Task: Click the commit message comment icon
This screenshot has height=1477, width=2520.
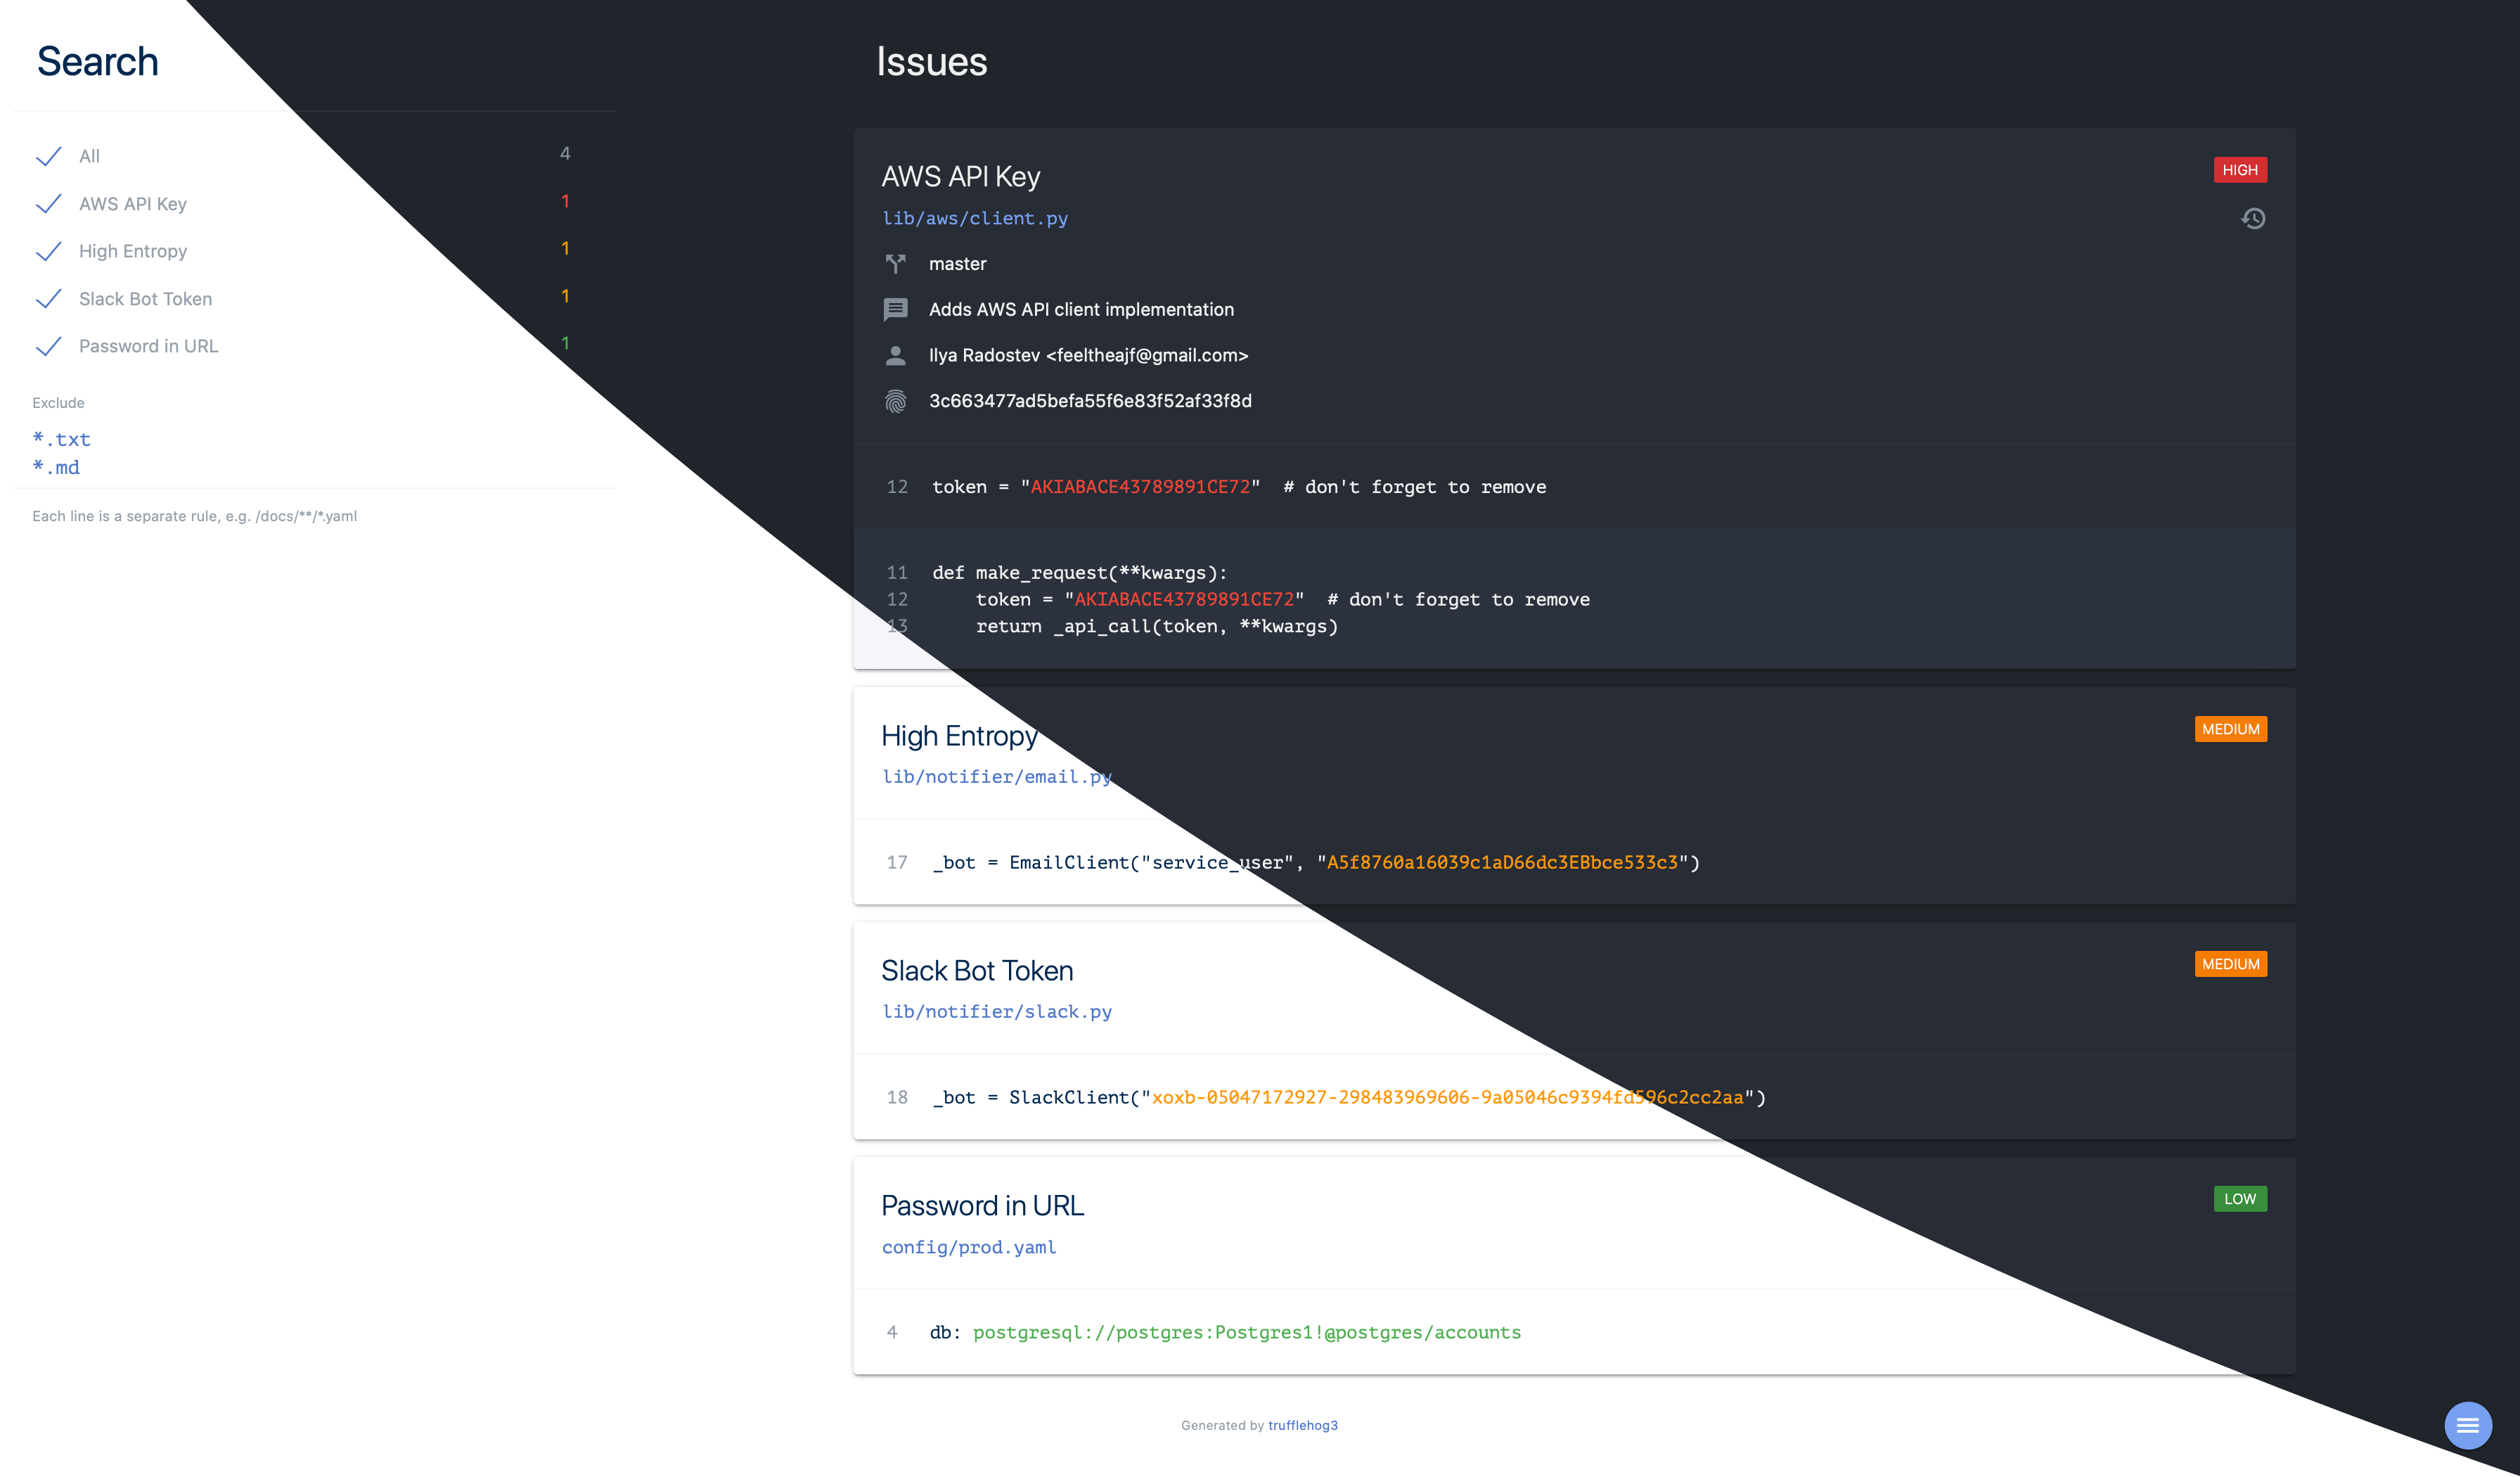Action: (895, 309)
